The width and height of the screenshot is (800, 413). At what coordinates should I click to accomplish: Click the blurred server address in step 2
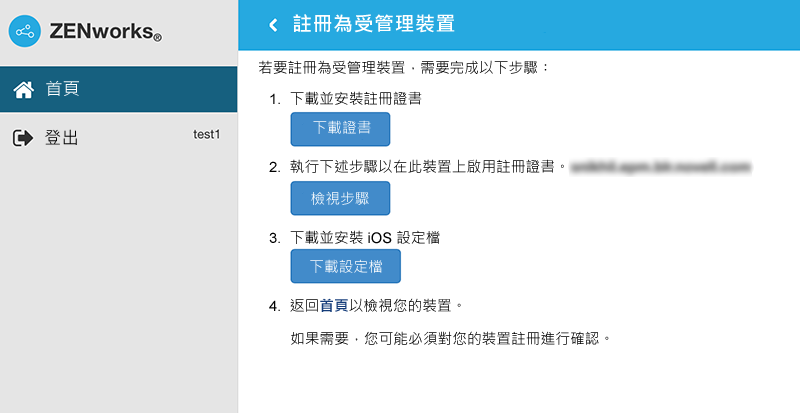[660, 167]
